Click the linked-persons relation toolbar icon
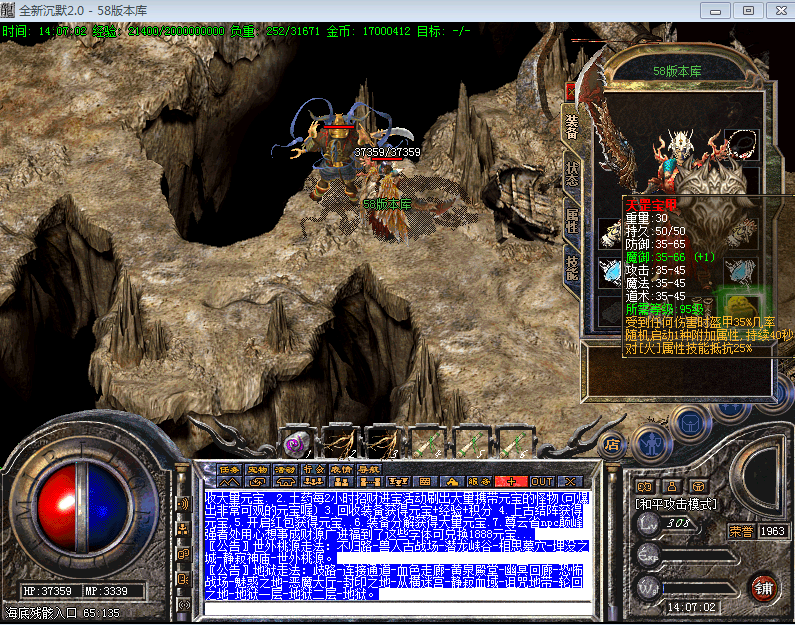The height and width of the screenshot is (625, 795). [x=369, y=482]
